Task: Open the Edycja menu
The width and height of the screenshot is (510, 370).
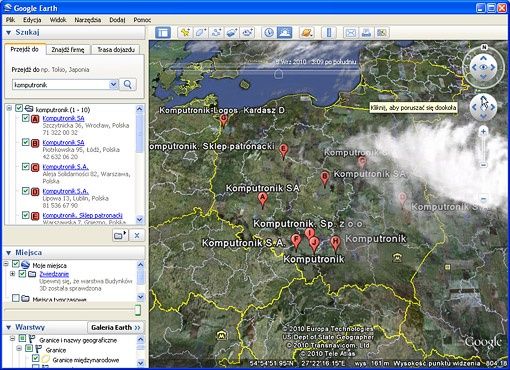Action: (x=32, y=20)
